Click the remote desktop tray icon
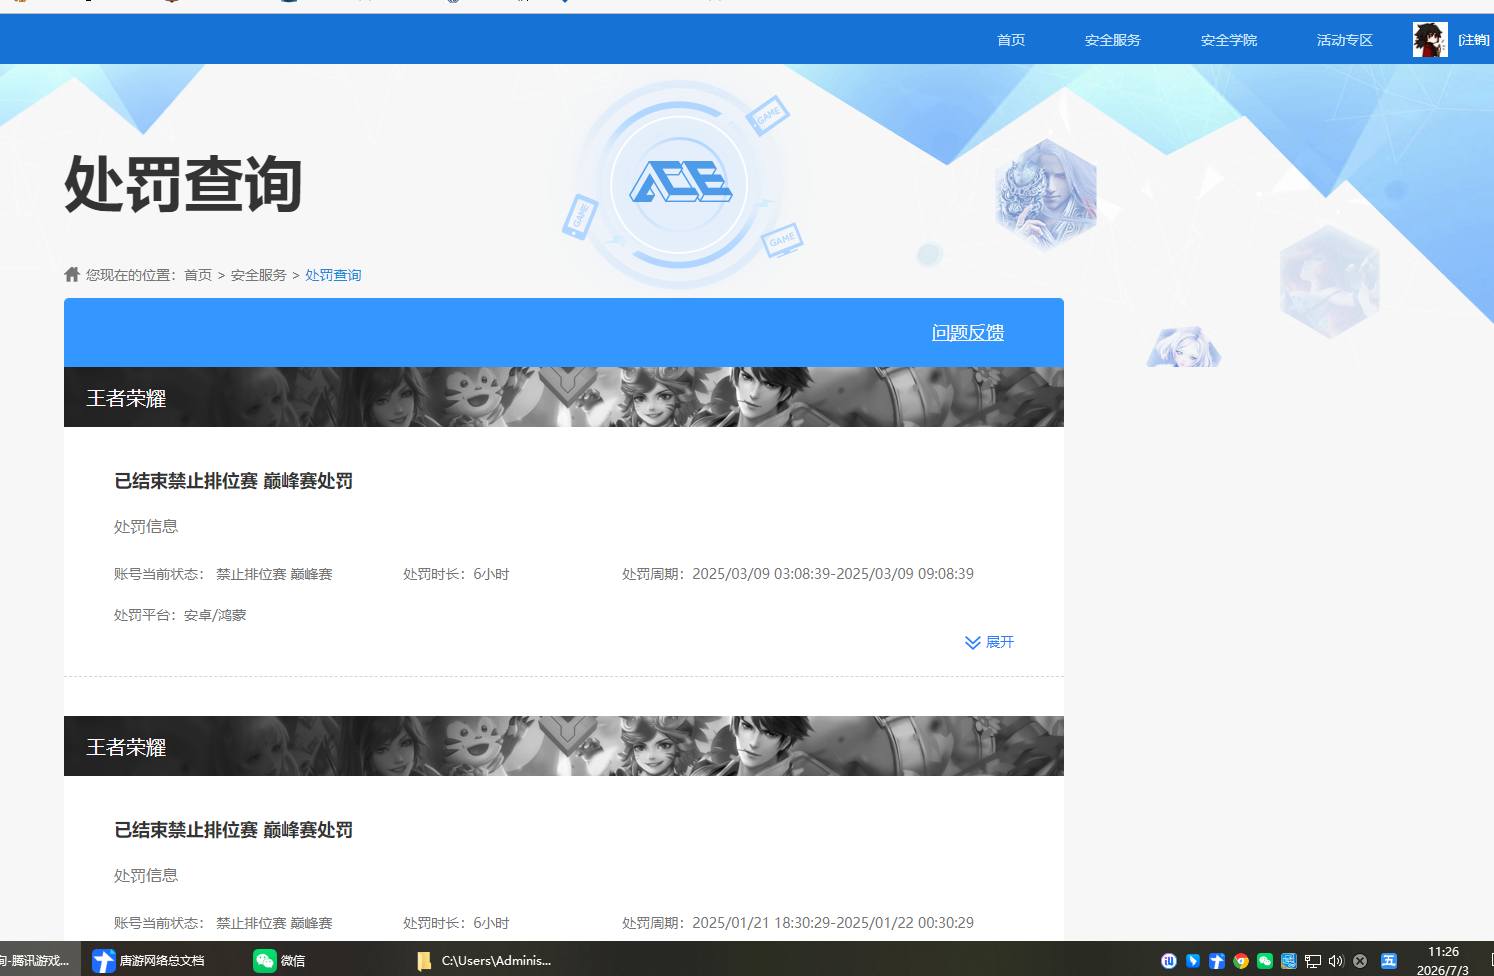1494x976 pixels. pyautogui.click(x=1289, y=961)
